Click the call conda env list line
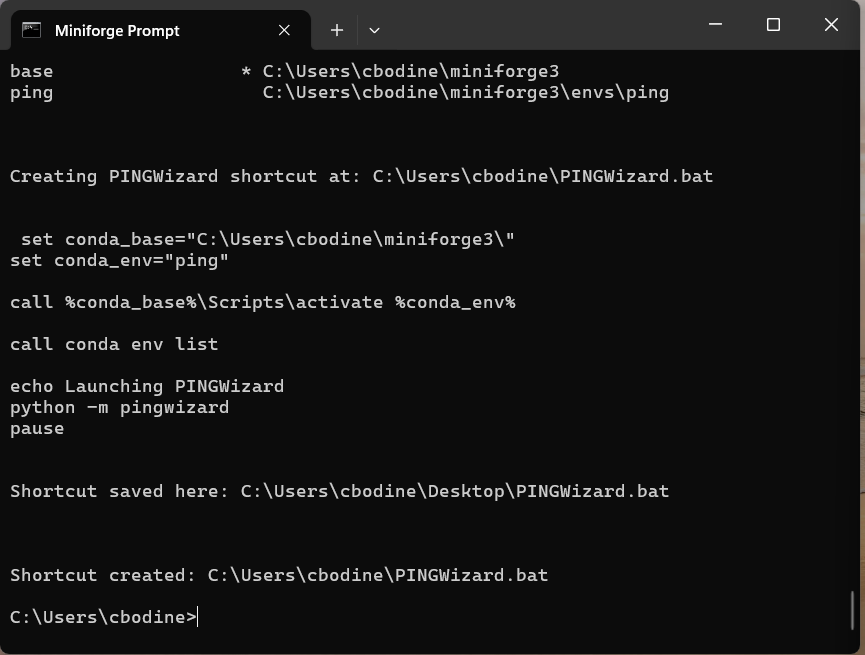865x655 pixels. click(114, 344)
